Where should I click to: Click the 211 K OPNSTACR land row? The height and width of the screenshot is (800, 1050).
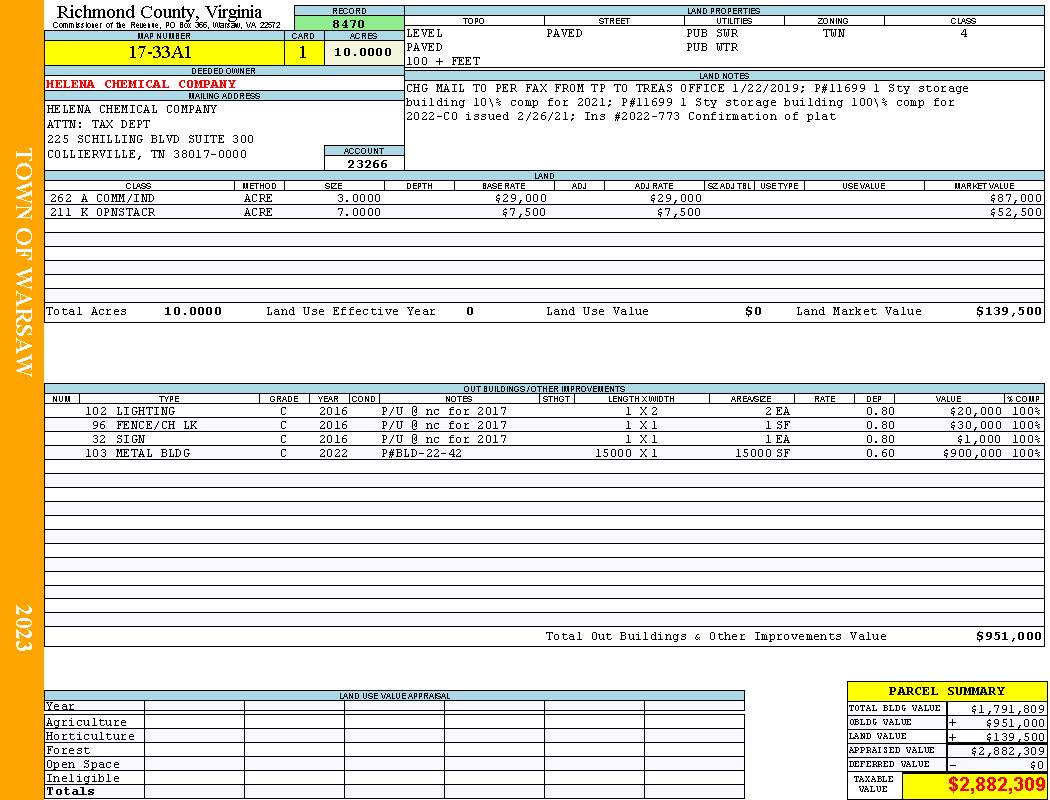(544, 212)
